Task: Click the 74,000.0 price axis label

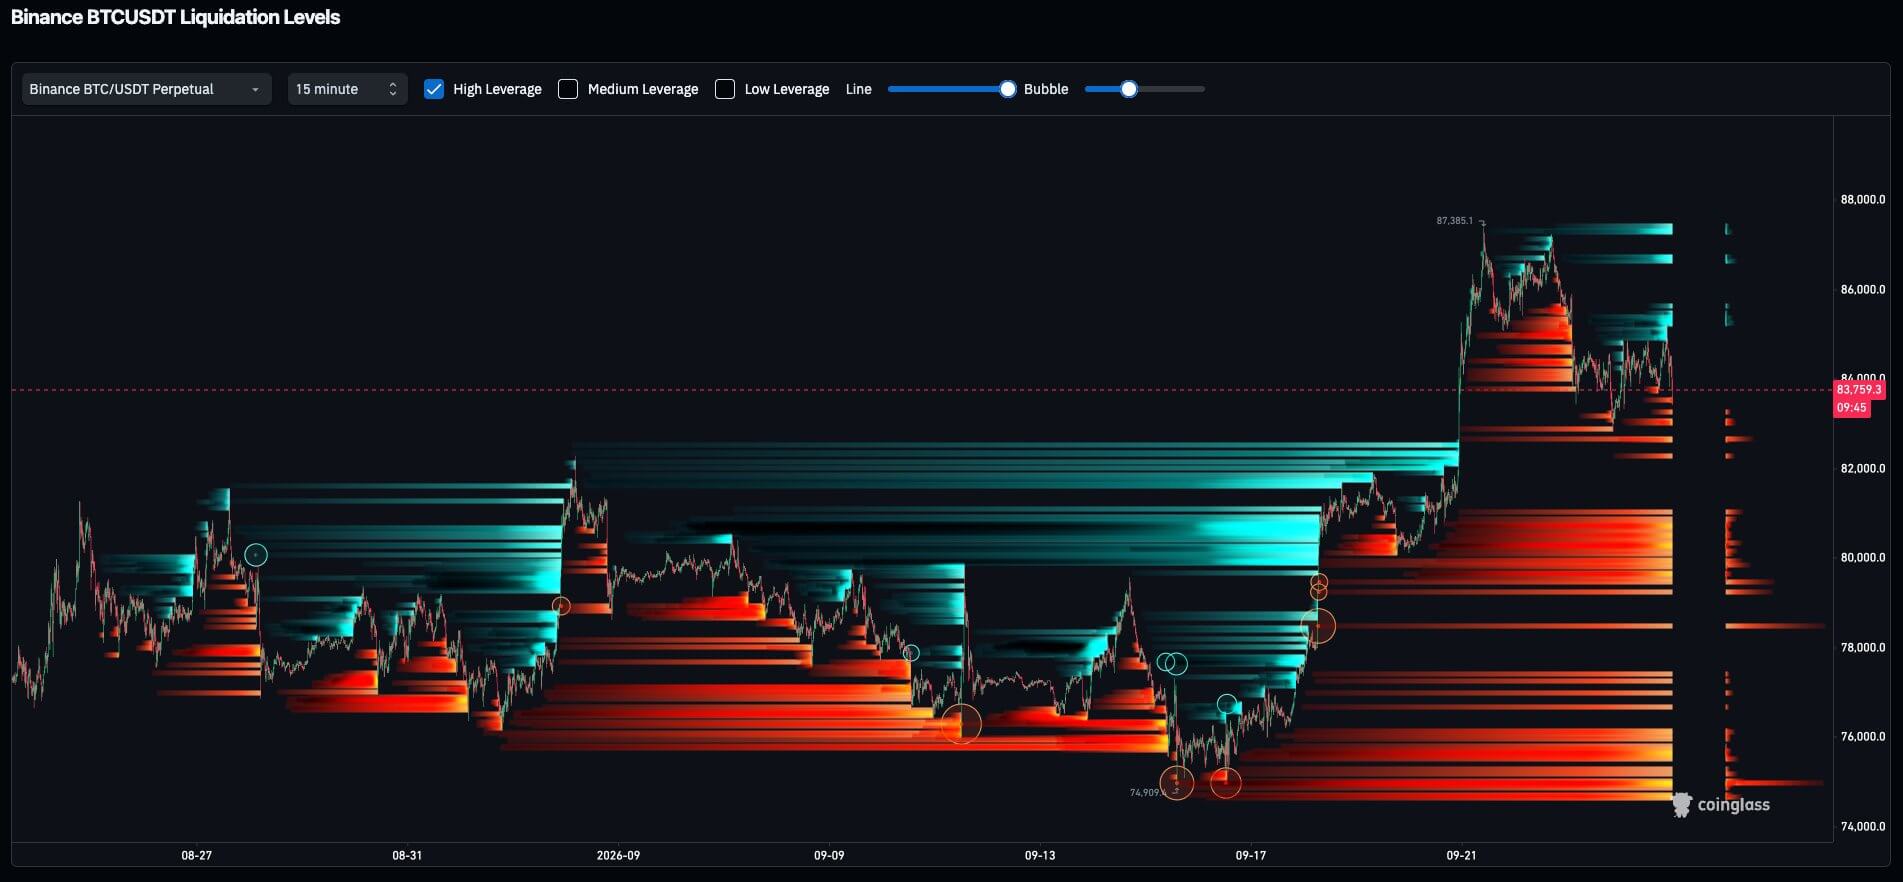Action: (1862, 826)
